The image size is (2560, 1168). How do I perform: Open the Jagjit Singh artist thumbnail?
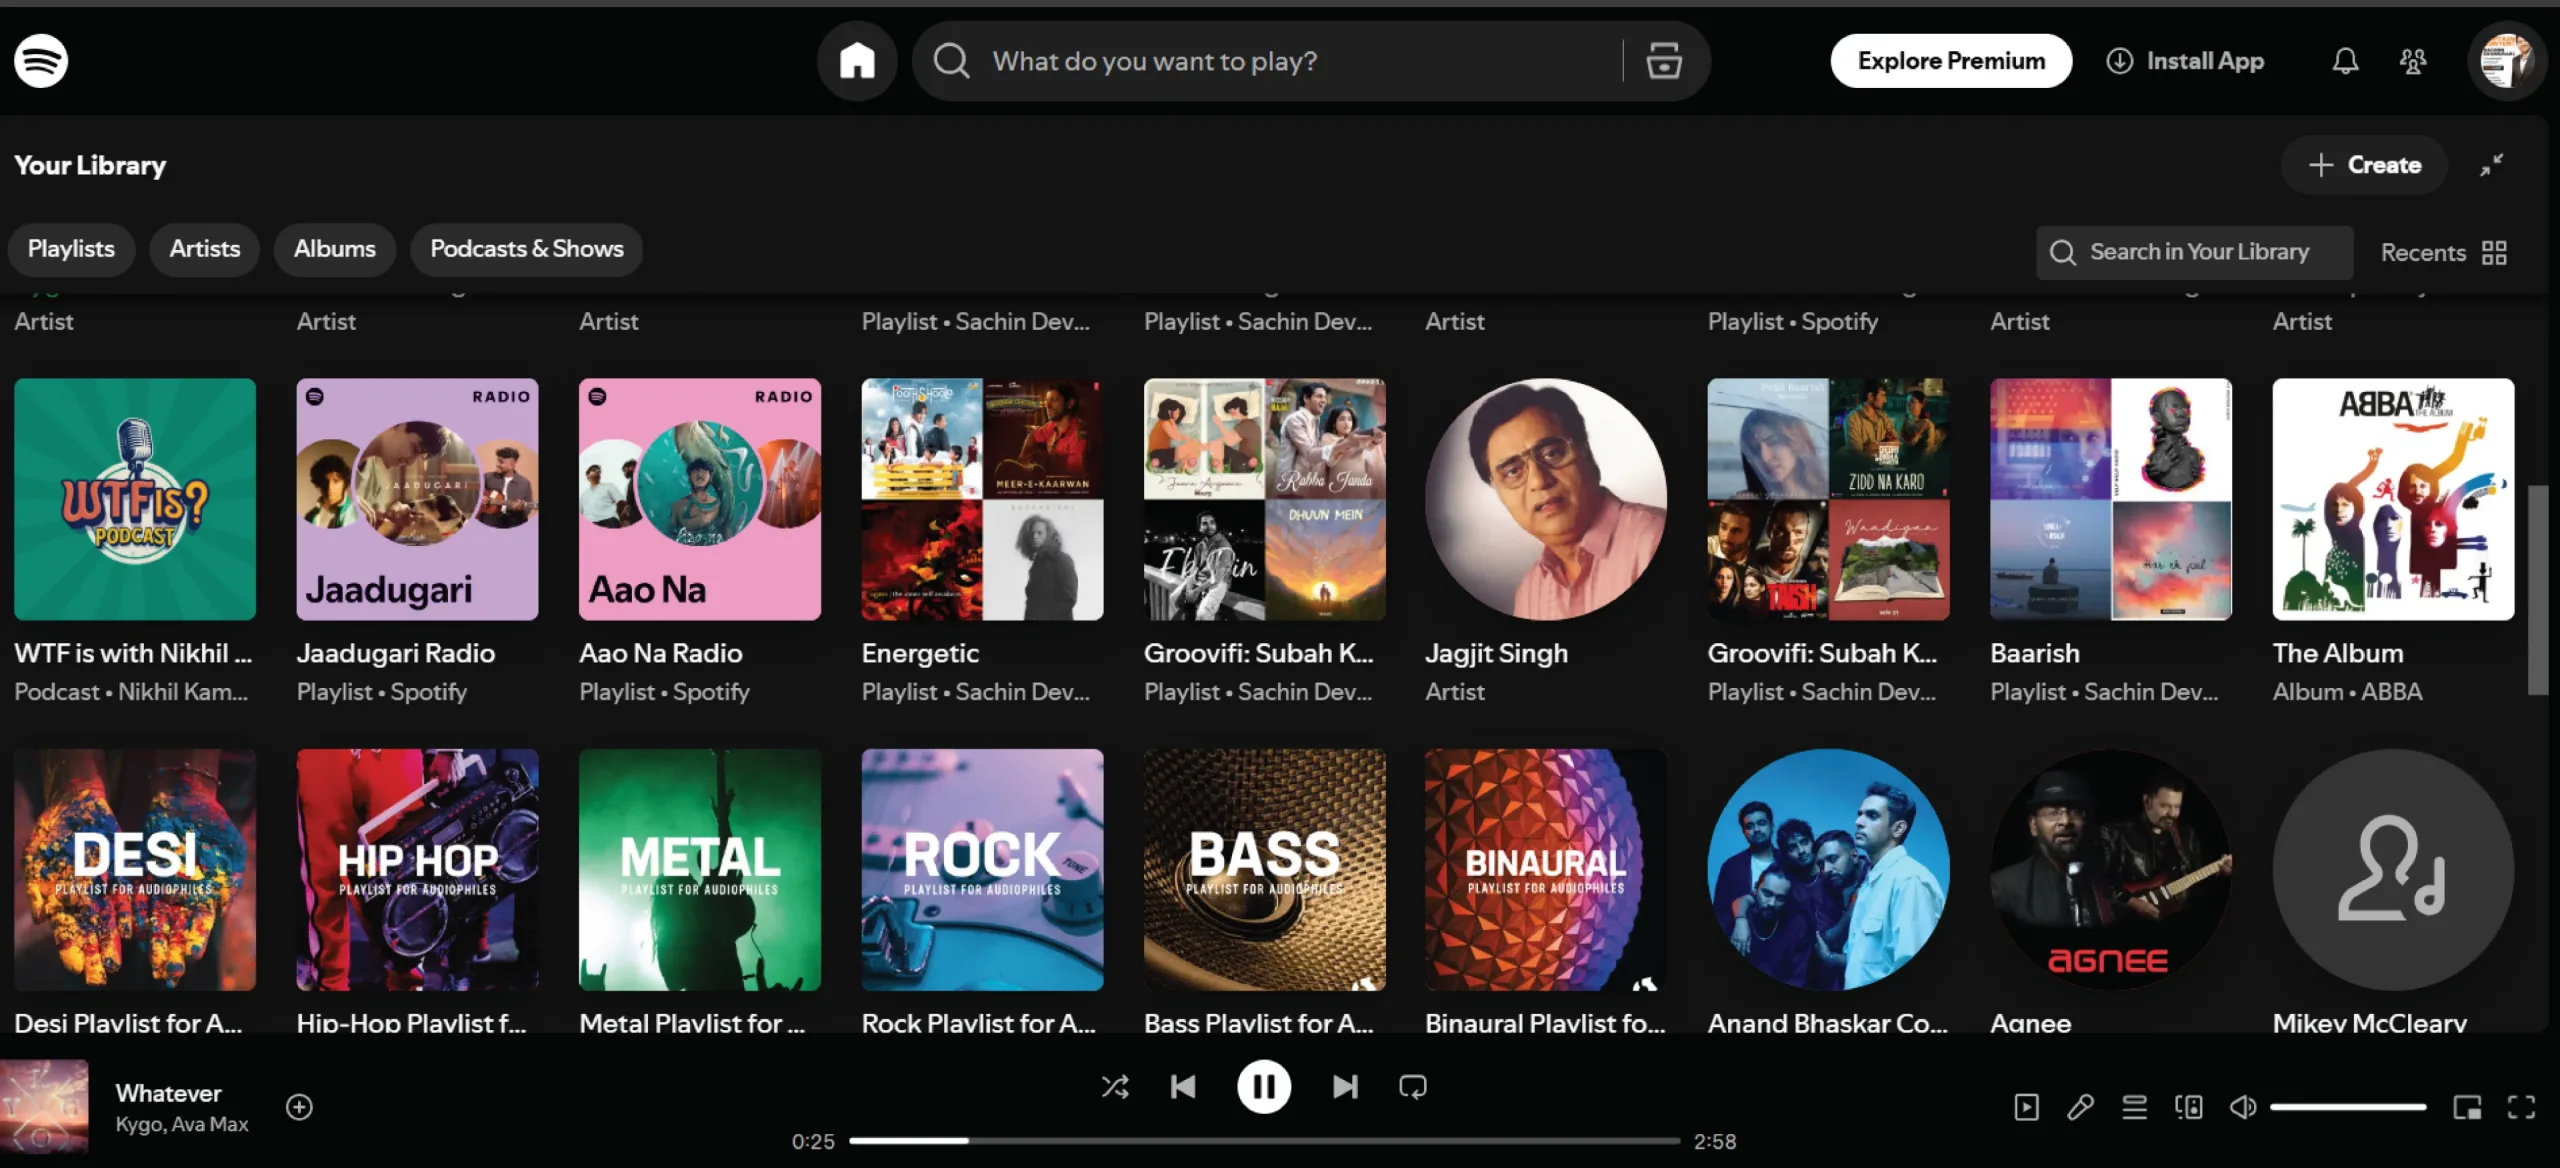[1546, 499]
